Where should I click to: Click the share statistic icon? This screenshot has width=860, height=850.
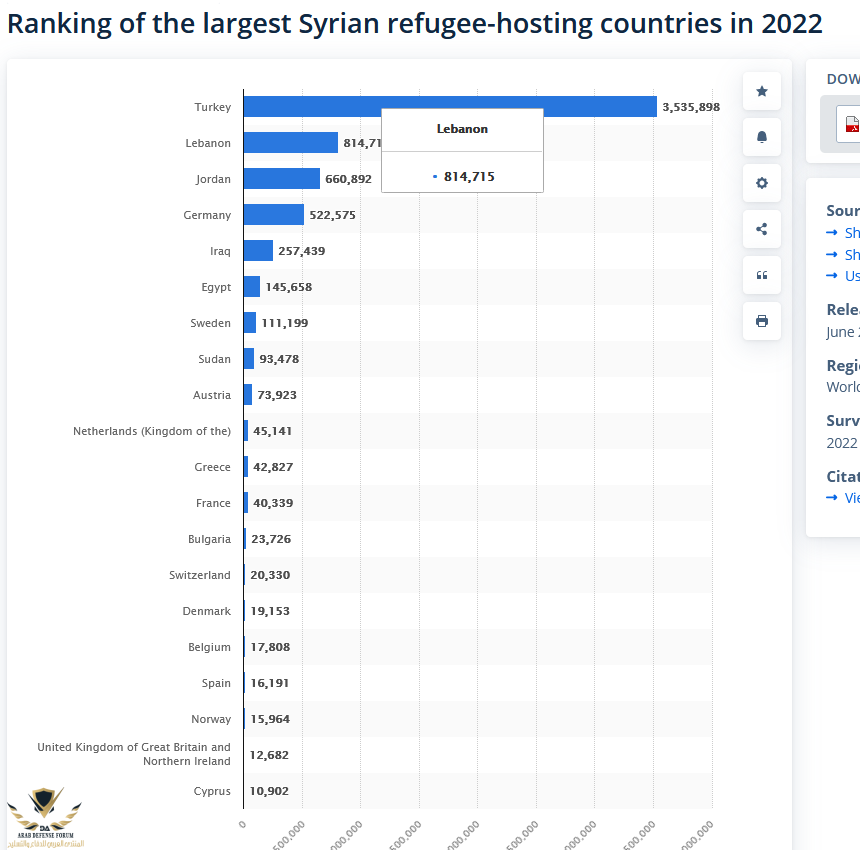(762, 229)
